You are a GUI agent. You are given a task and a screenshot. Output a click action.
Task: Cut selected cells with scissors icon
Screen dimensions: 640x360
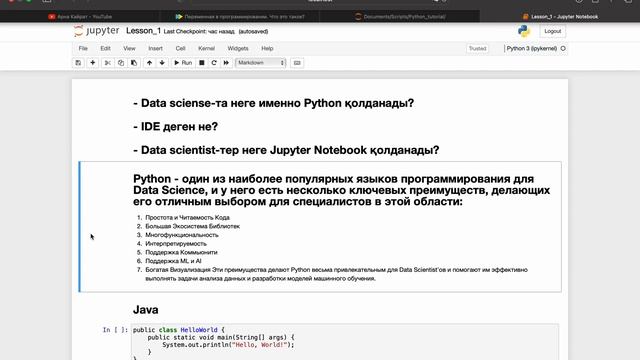[108, 63]
